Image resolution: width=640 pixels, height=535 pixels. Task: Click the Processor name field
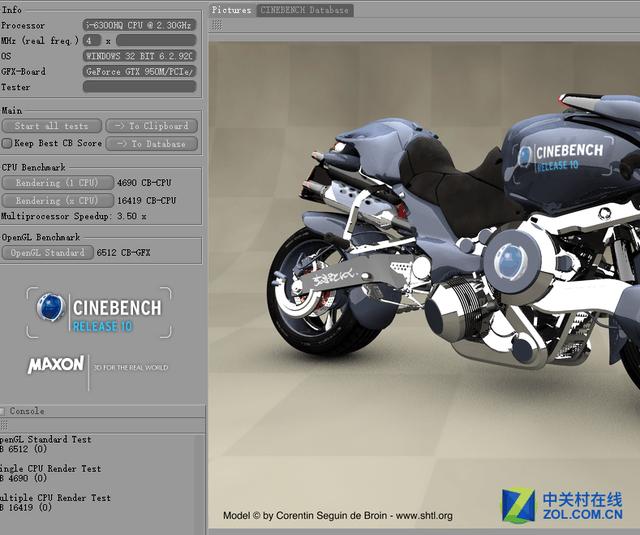pyautogui.click(x=139, y=25)
